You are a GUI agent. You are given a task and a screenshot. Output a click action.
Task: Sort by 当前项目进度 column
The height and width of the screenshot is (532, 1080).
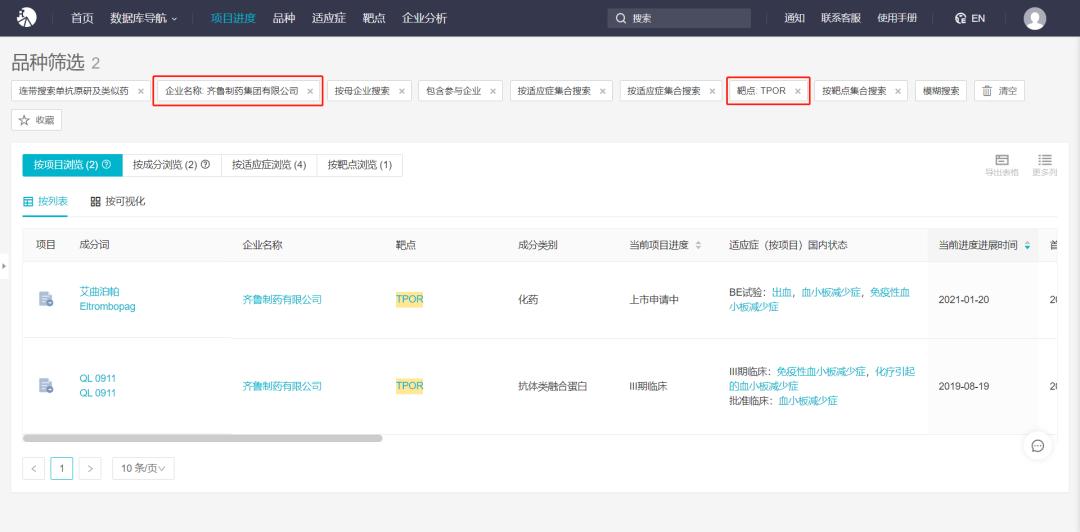[698, 245]
